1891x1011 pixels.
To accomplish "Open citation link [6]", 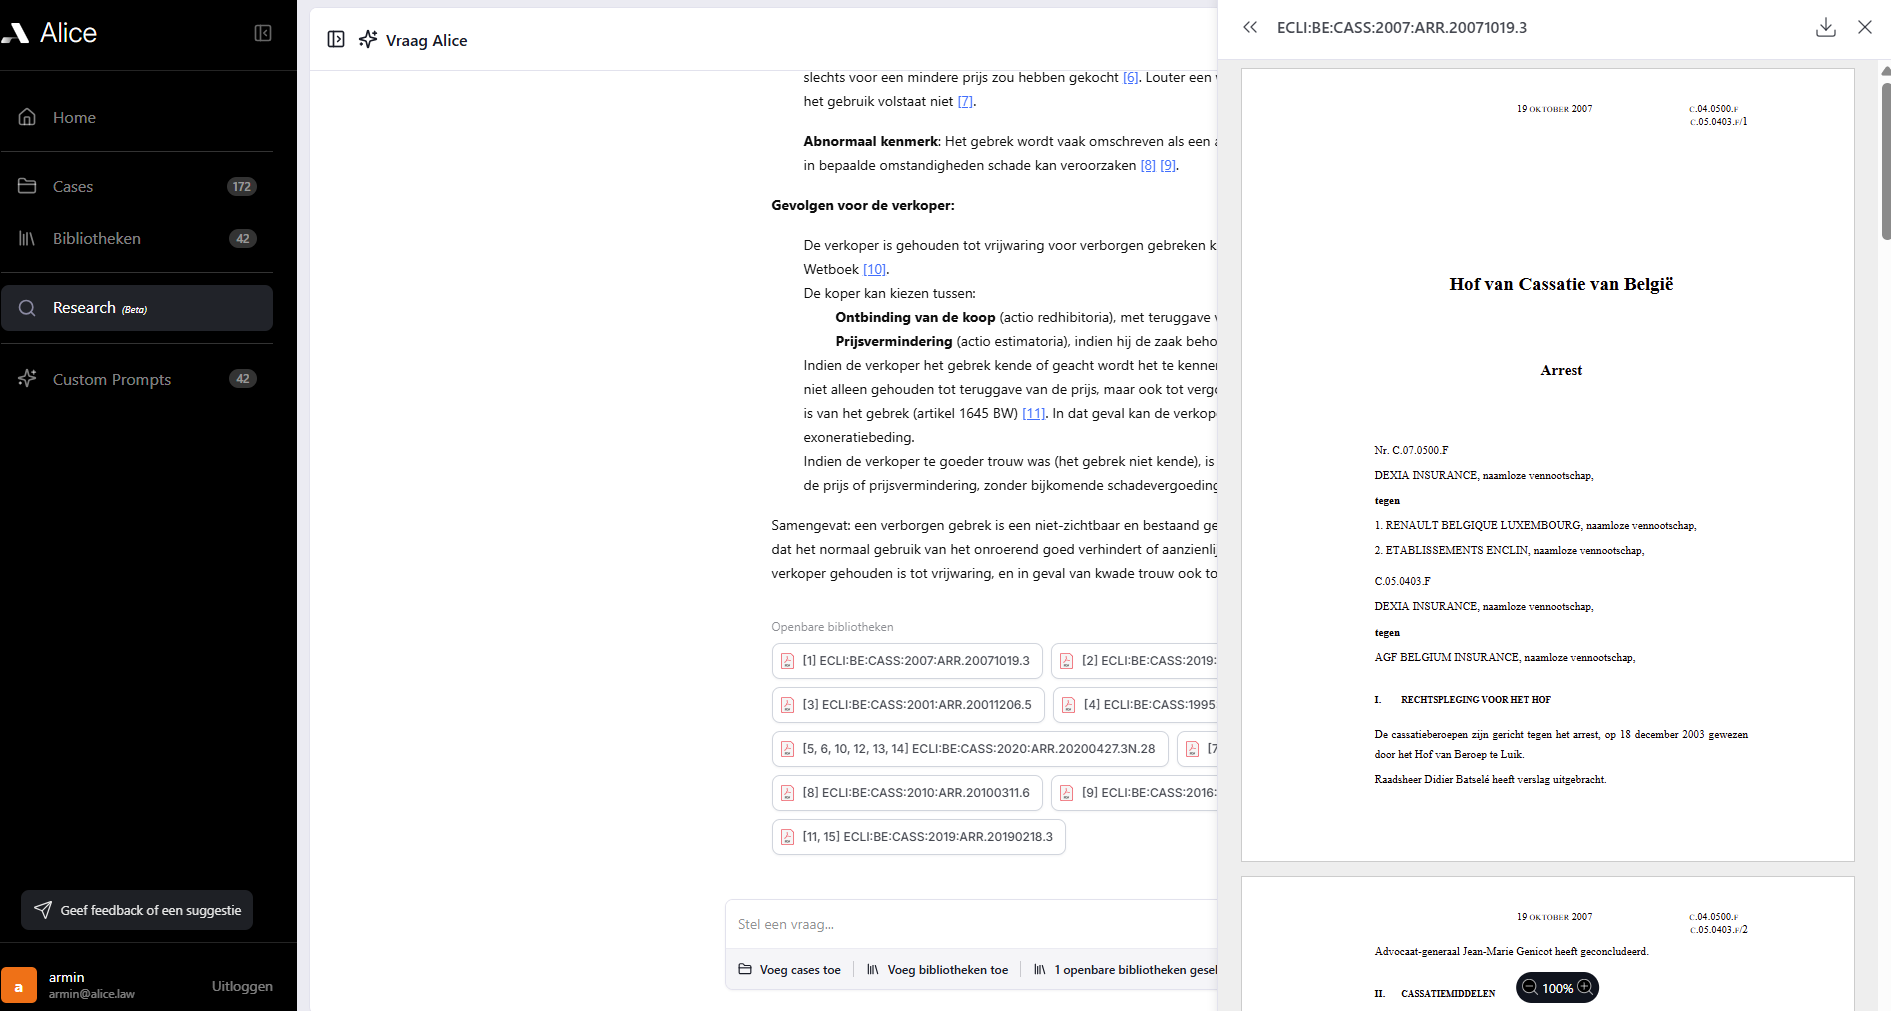I will 1130,77.
